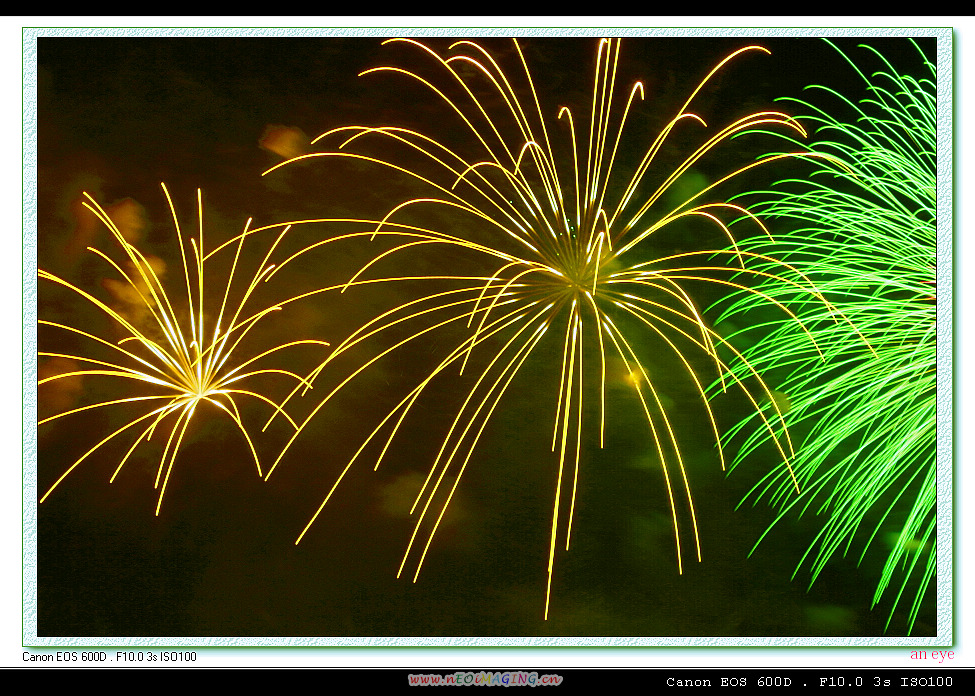Click the fireworks photograph
The image size is (975, 696).
(x=487, y=336)
